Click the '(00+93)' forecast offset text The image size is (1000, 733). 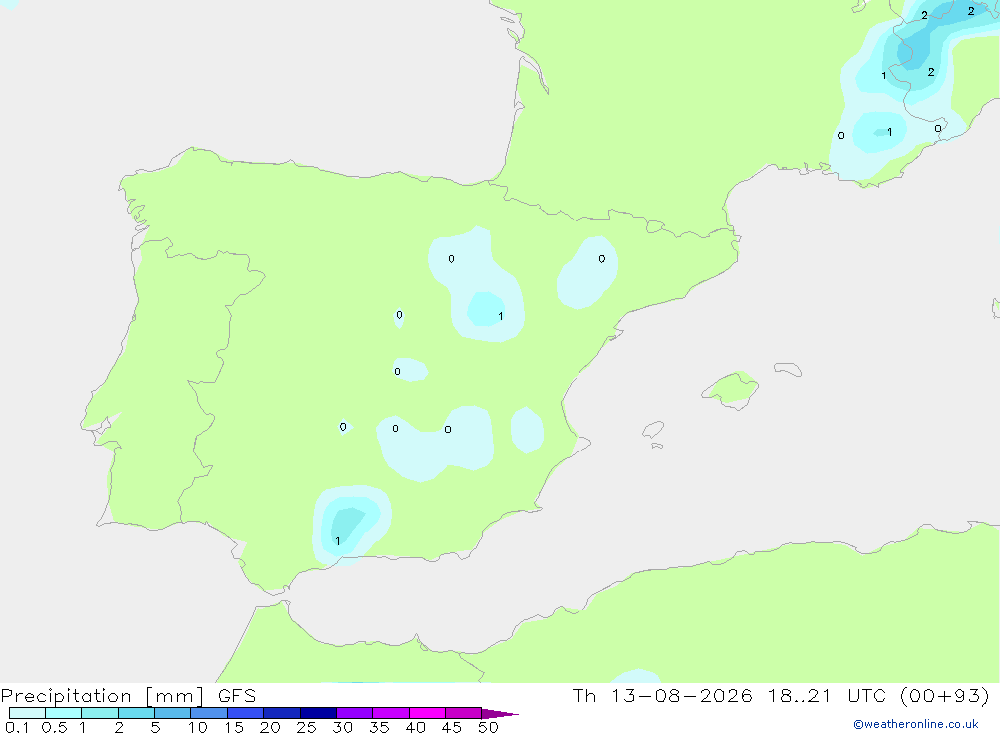945,695
